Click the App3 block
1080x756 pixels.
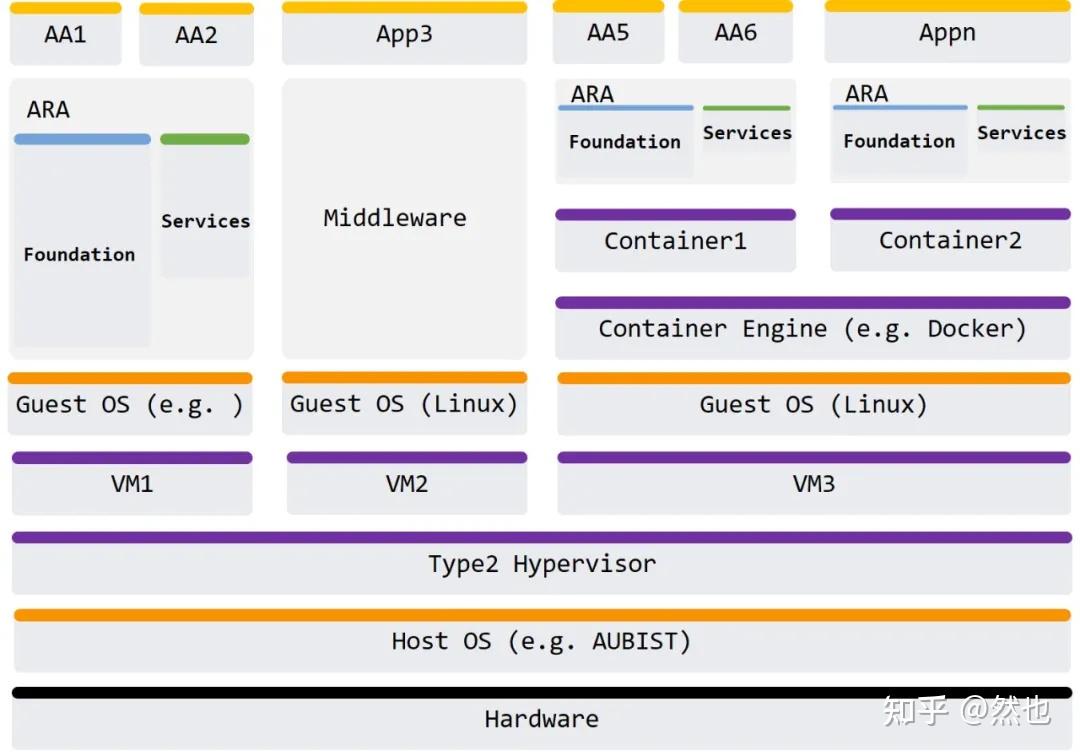404,34
